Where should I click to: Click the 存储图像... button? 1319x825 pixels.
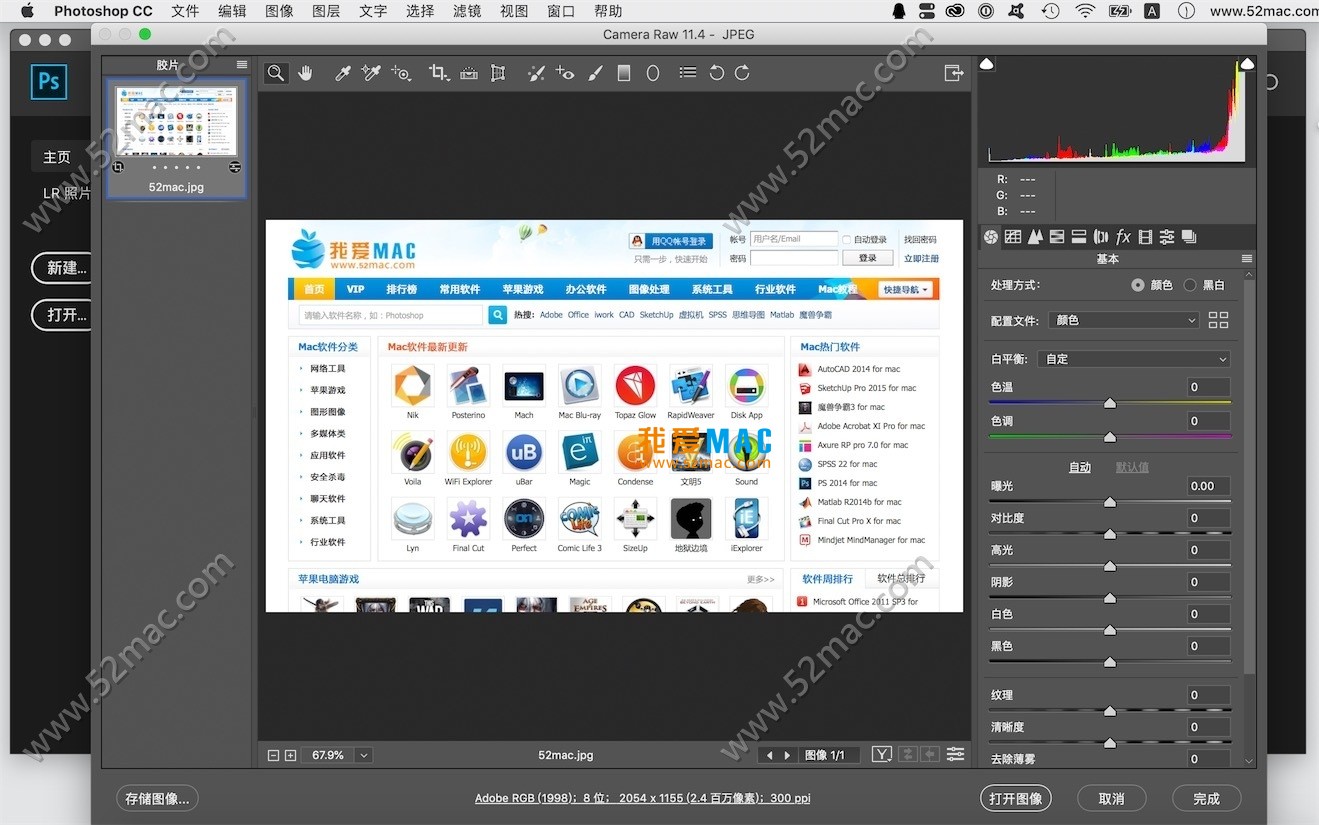tap(157, 798)
